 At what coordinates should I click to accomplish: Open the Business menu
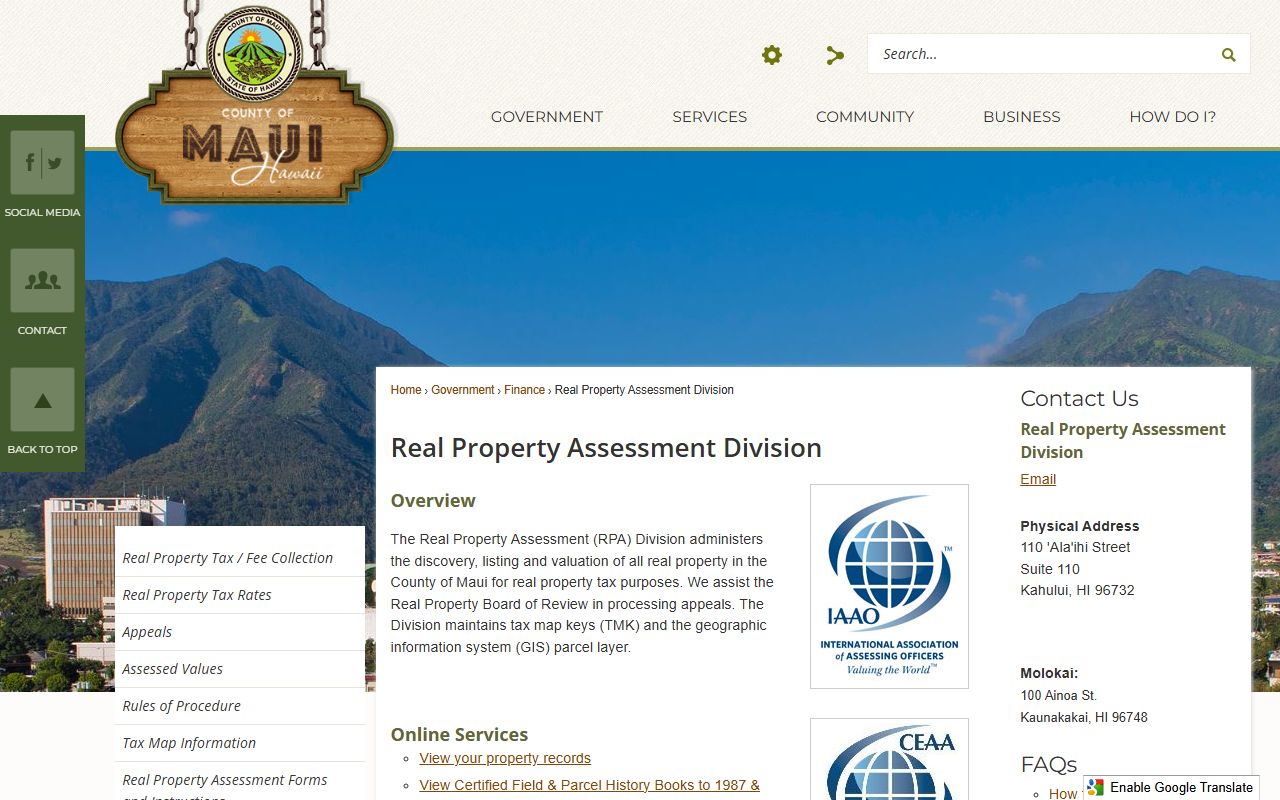(x=1022, y=117)
